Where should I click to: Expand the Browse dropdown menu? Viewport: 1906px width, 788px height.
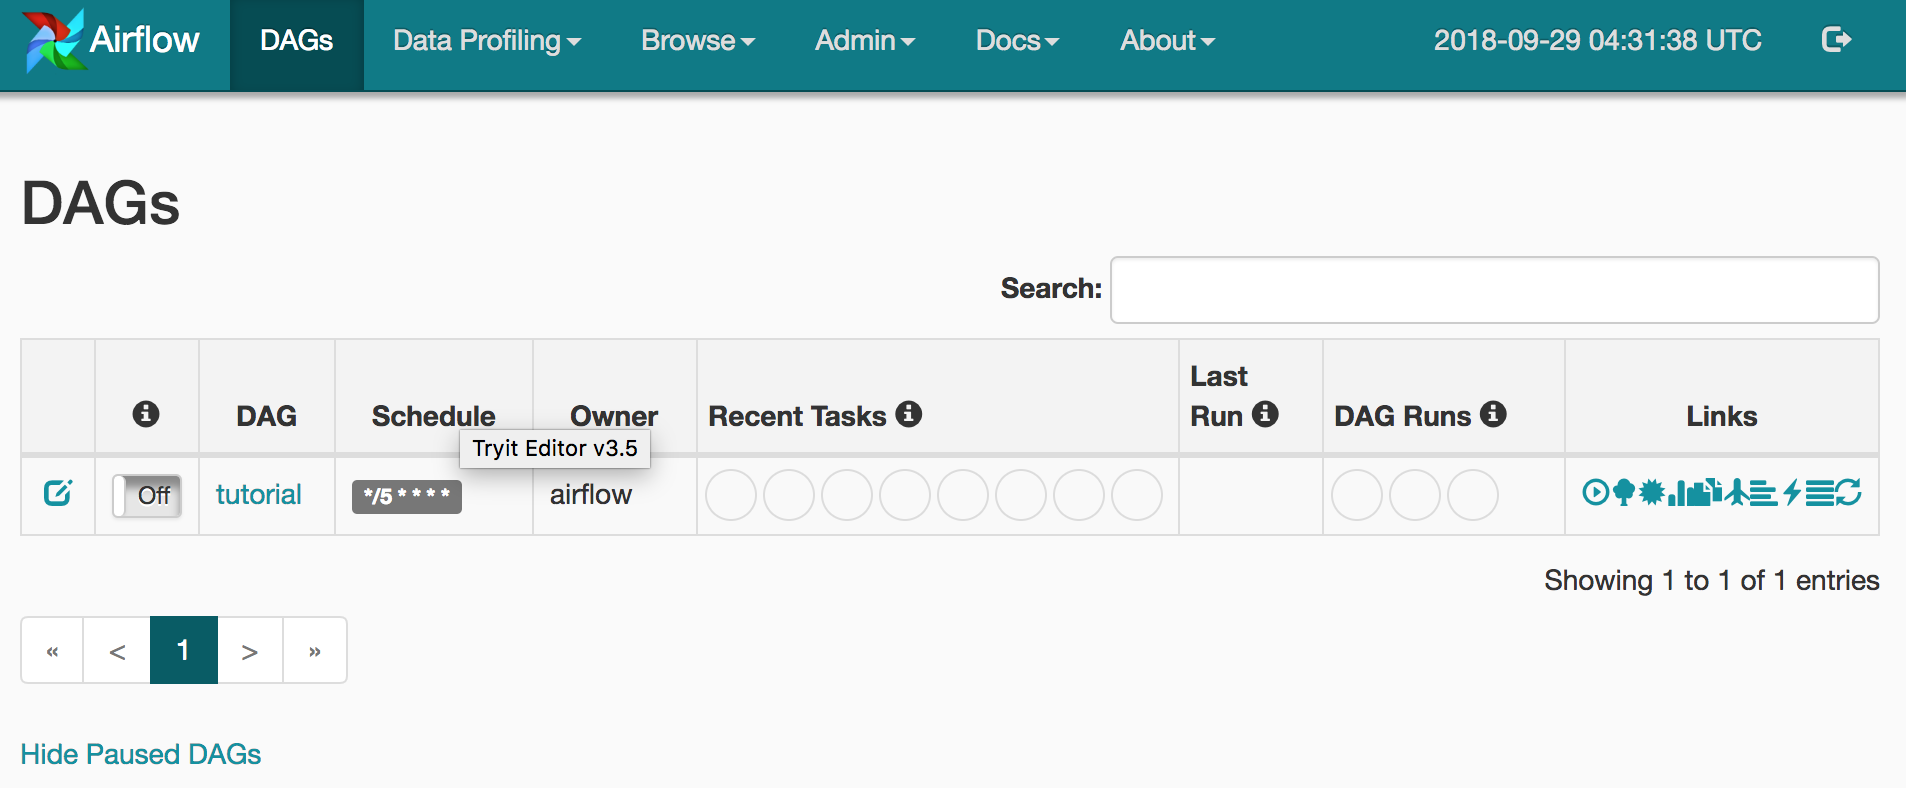point(698,41)
